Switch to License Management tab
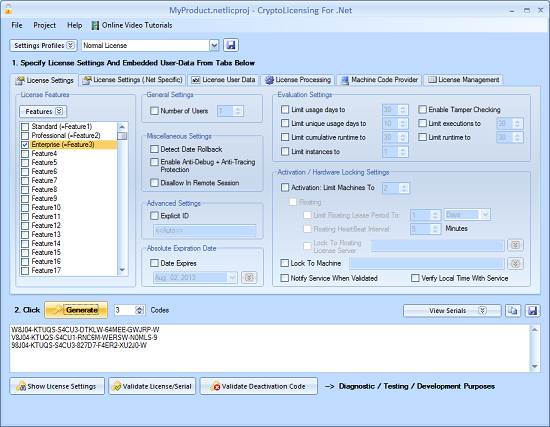The height and width of the screenshot is (427, 550). [x=463, y=80]
